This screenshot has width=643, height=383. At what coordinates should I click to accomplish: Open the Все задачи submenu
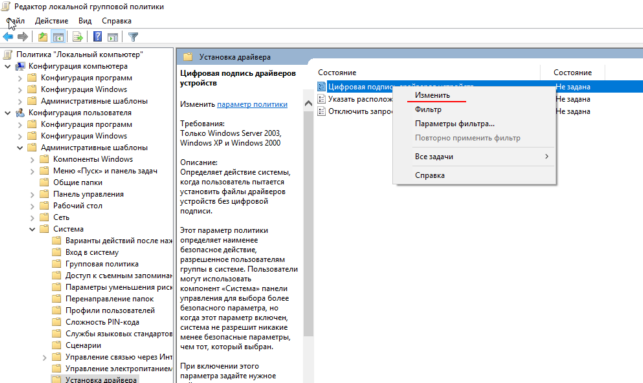pyautogui.click(x=474, y=156)
